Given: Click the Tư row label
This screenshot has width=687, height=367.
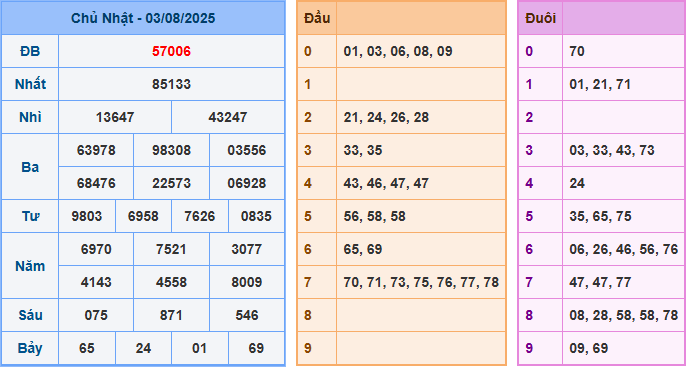Looking at the screenshot, I should (x=30, y=216).
